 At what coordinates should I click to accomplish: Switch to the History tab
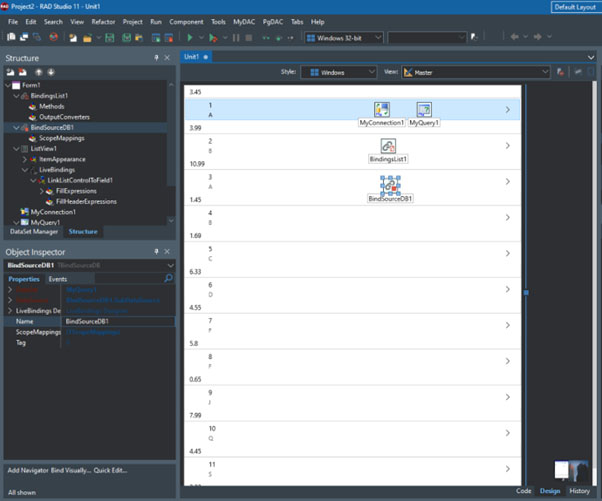click(x=579, y=491)
